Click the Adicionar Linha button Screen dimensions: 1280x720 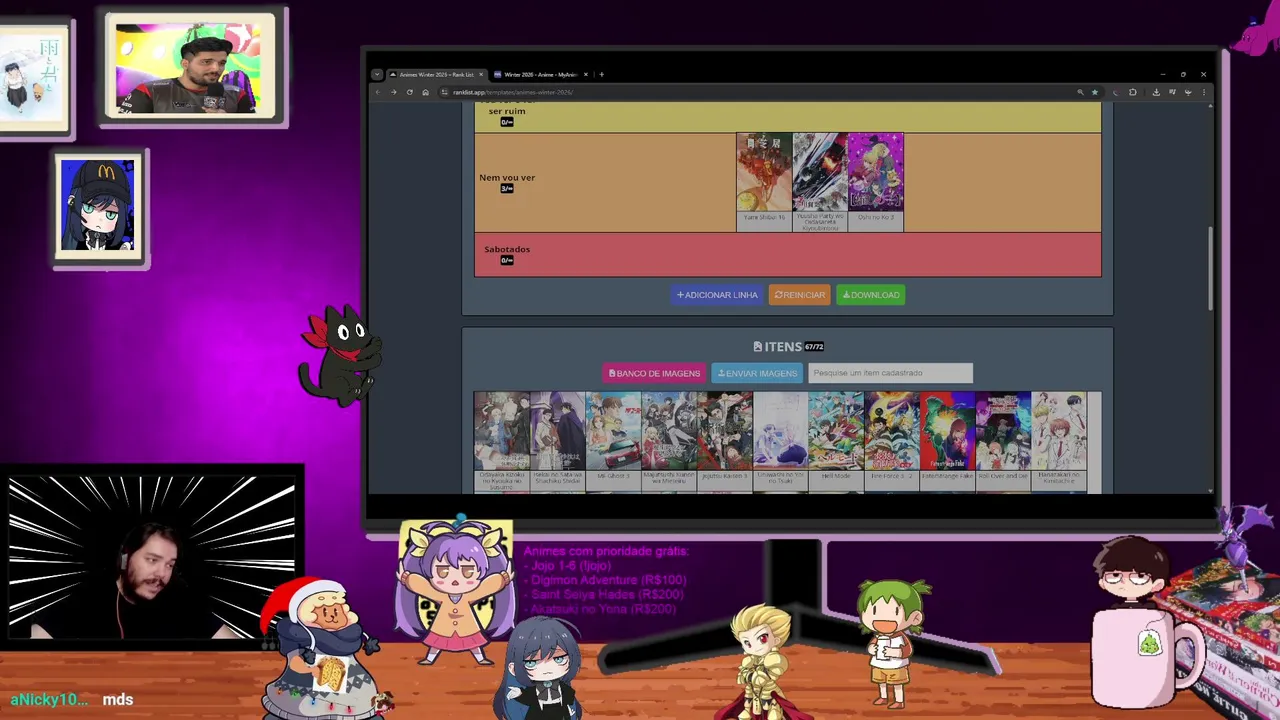[x=717, y=295]
